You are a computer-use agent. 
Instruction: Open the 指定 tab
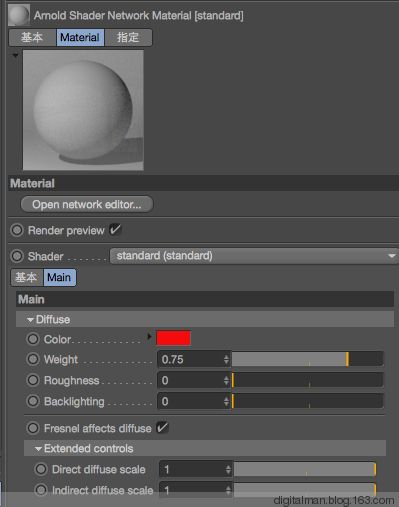tap(128, 37)
